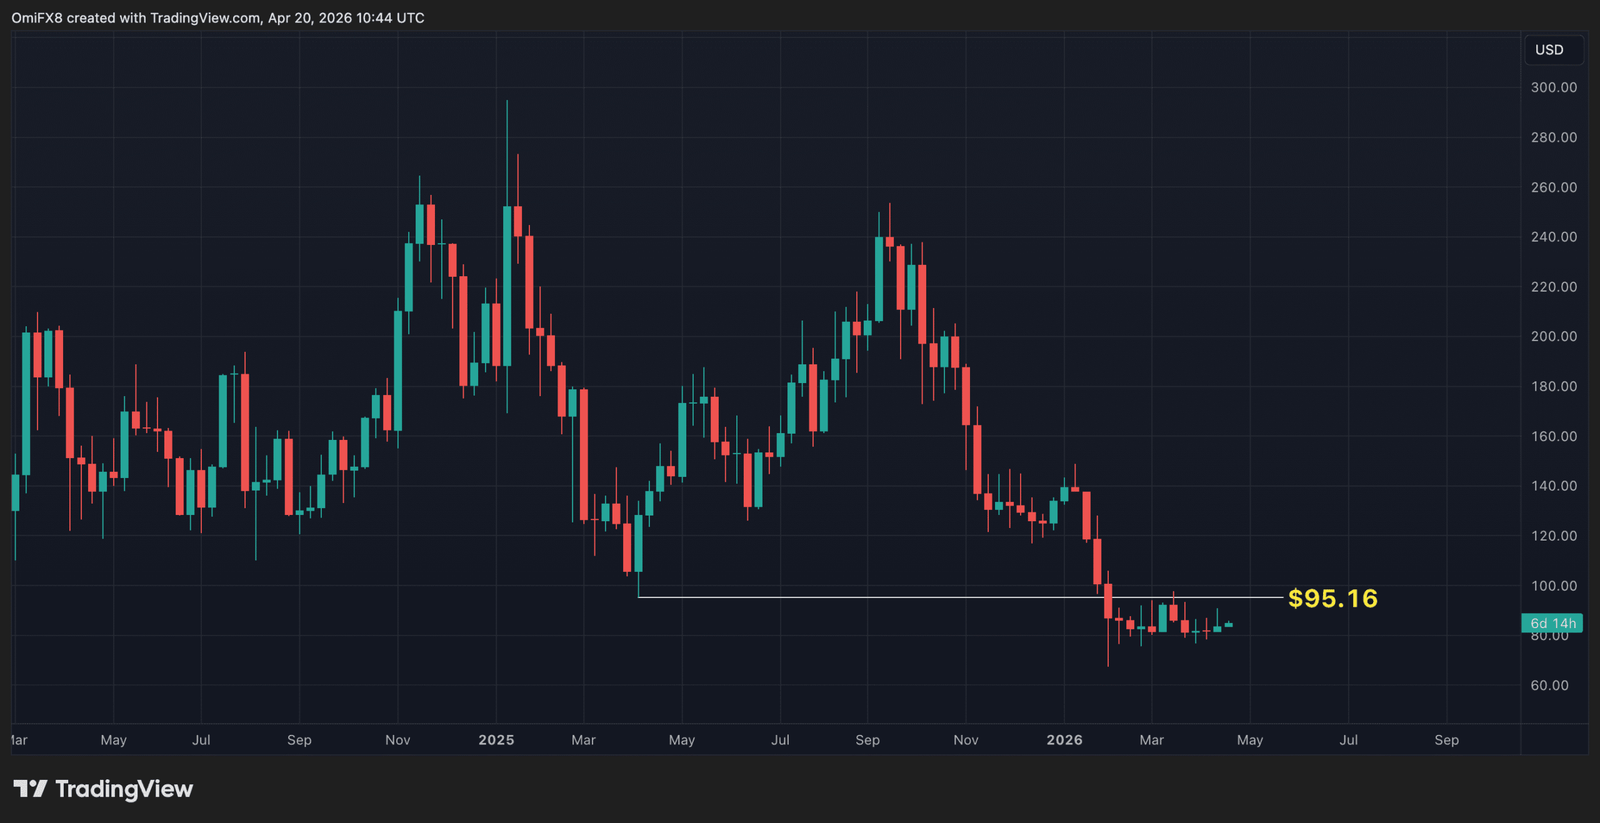Open the TradingView wordmark link

(x=123, y=789)
